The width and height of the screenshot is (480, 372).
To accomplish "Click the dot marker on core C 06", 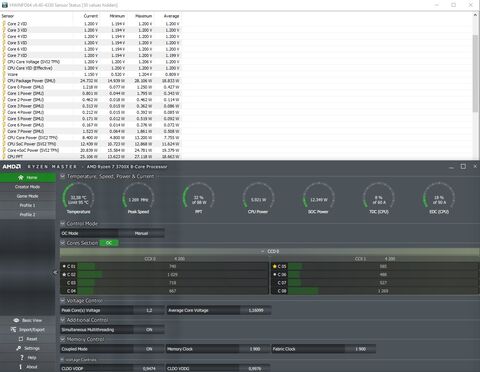I will (275, 275).
